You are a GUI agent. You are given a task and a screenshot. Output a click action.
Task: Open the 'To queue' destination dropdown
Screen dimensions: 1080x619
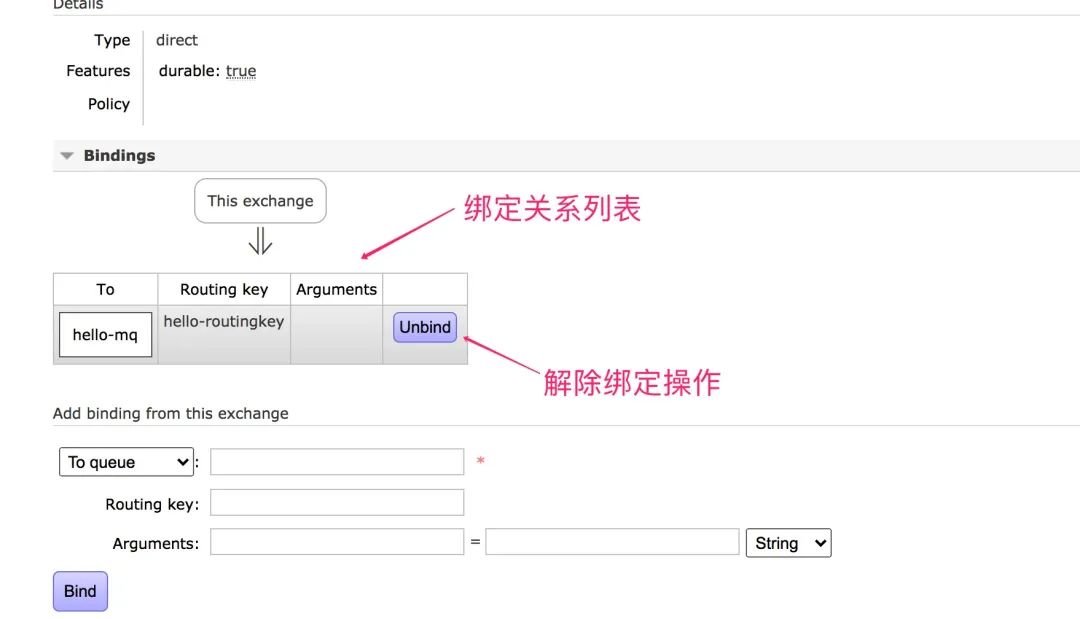(126, 462)
